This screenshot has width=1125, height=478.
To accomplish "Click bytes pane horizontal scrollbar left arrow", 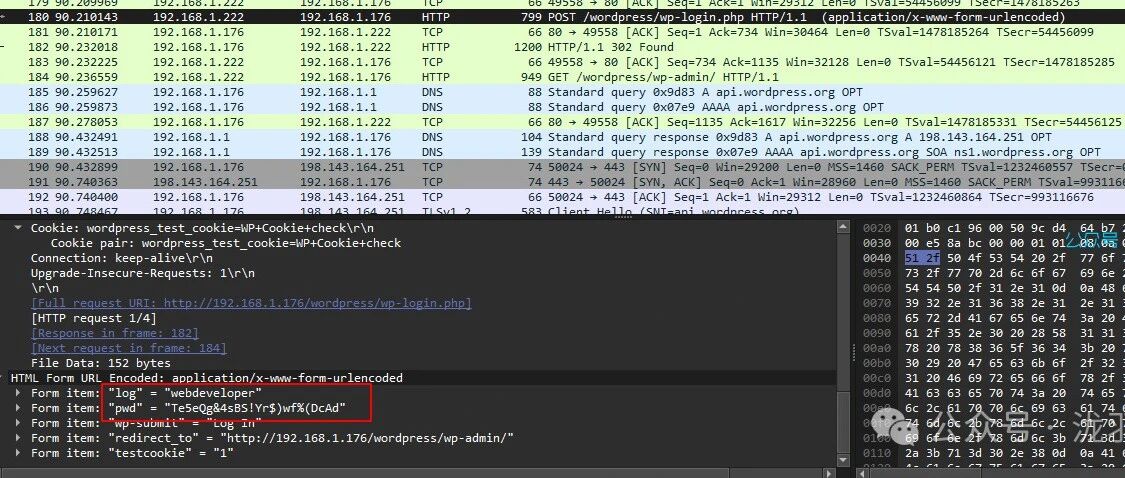I will (863, 473).
